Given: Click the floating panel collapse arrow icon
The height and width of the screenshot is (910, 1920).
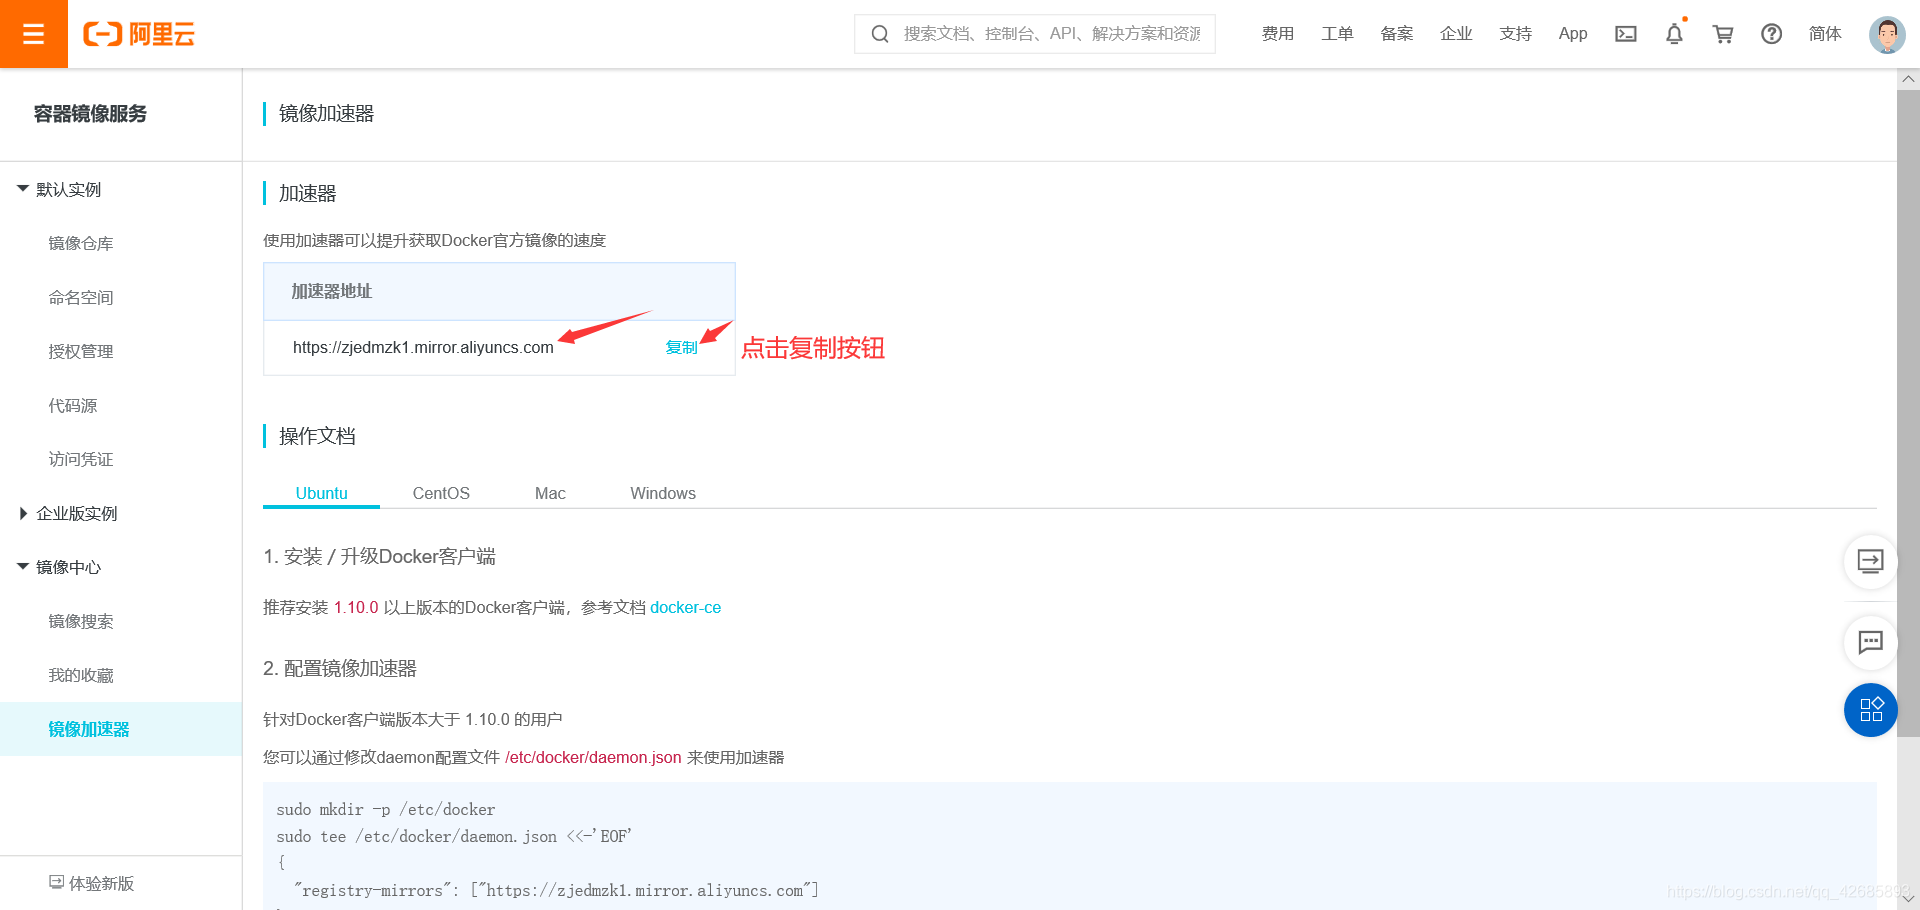Looking at the screenshot, I should click(1870, 561).
